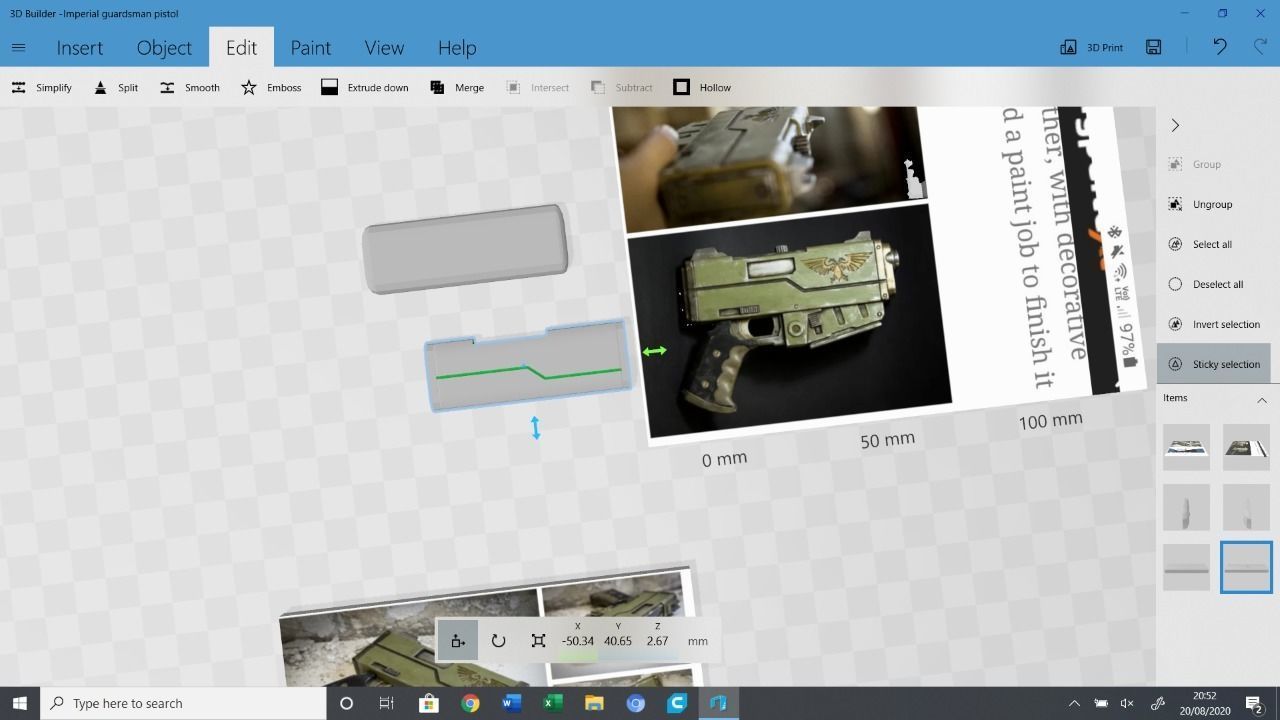Screen dimensions: 1280x720
Task: Open Cortana from the taskbar
Action: pos(346,703)
